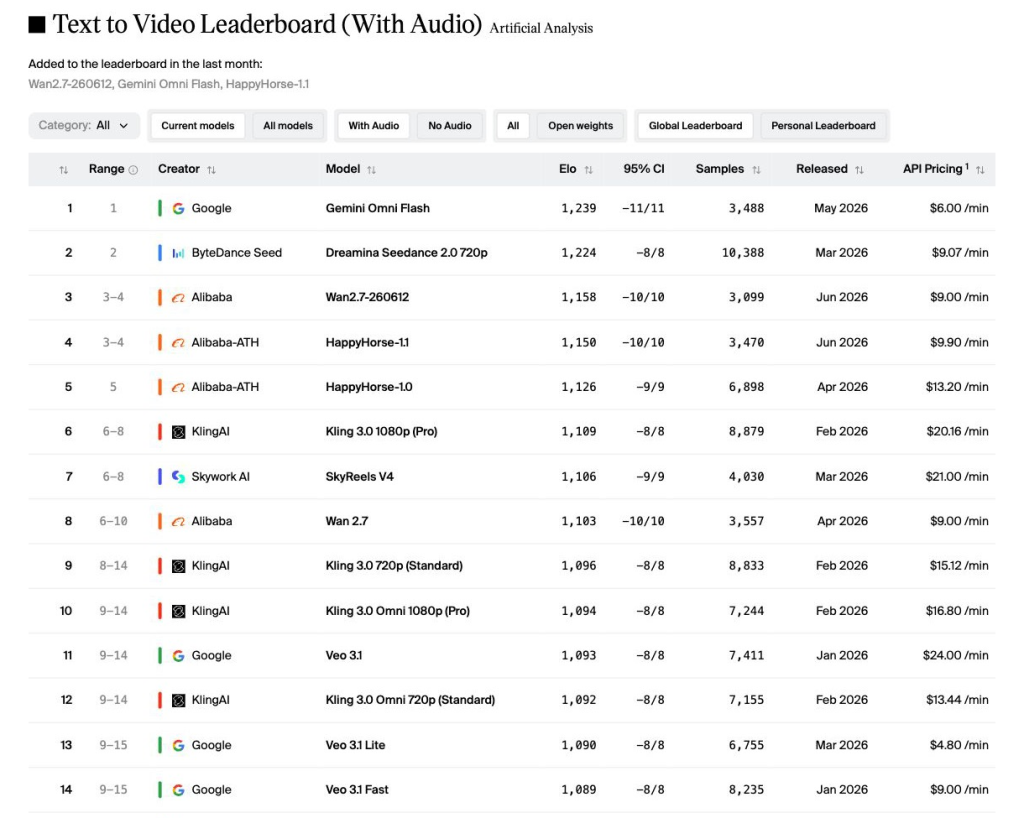Open the SkyReels V4 model entry
1024x818 pixels.
[x=359, y=477]
